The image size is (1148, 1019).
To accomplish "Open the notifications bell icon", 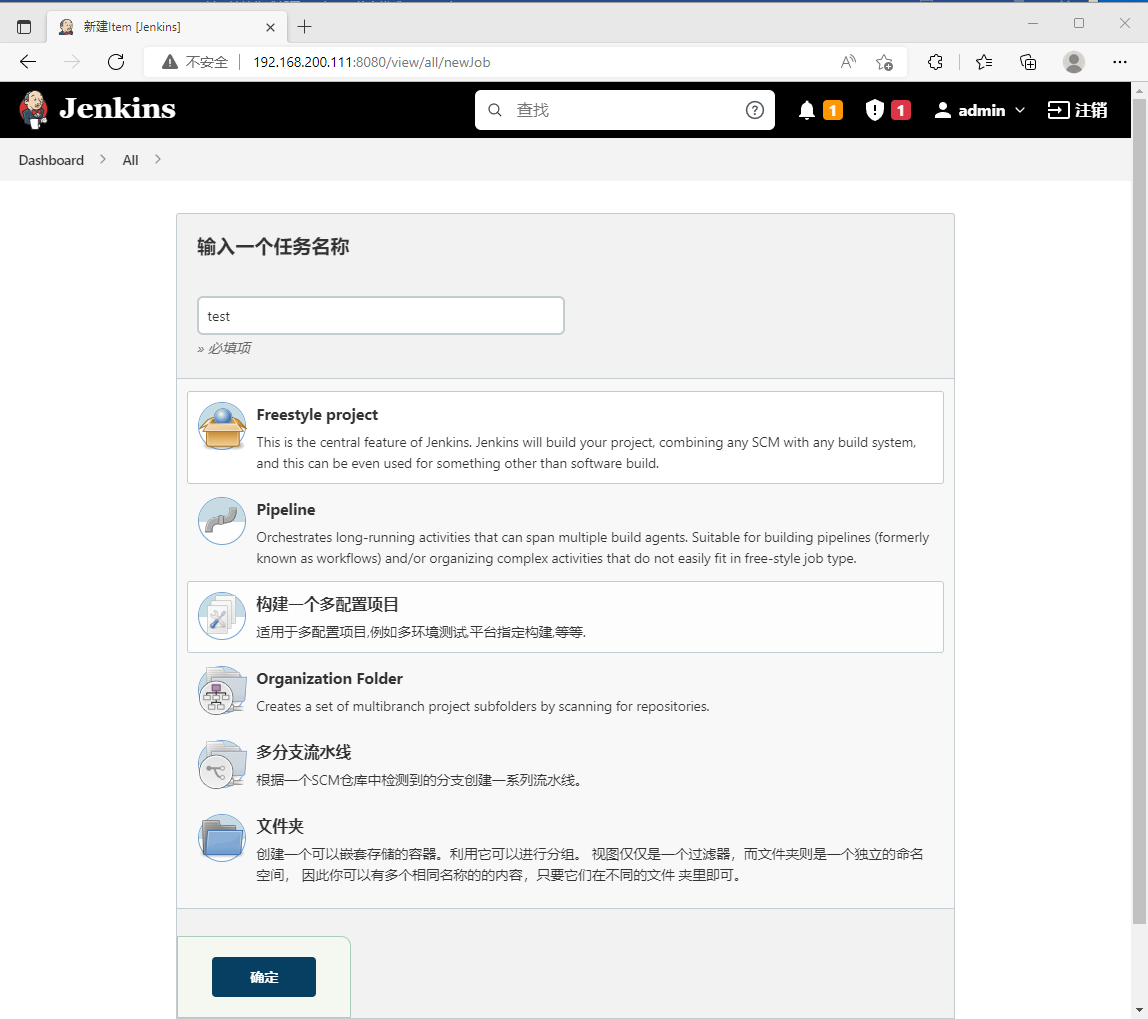I will [807, 110].
